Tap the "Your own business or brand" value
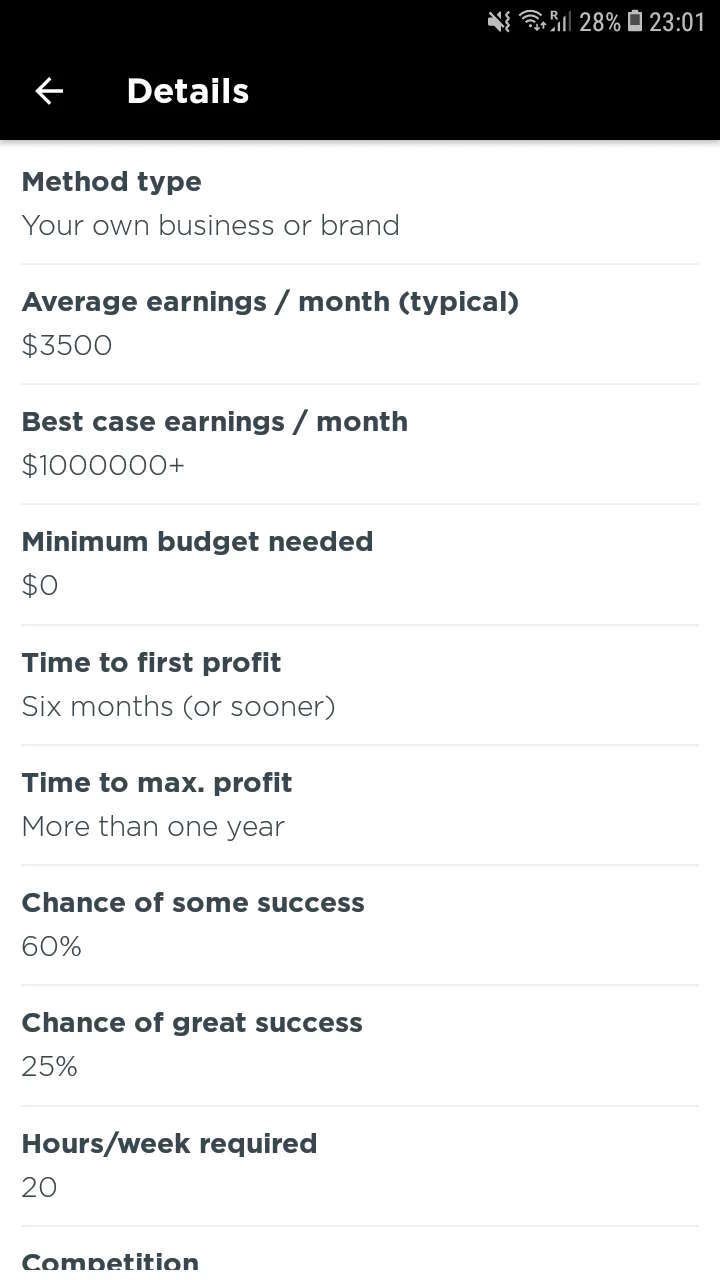Image resolution: width=720 pixels, height=1280 pixels. tap(210, 226)
